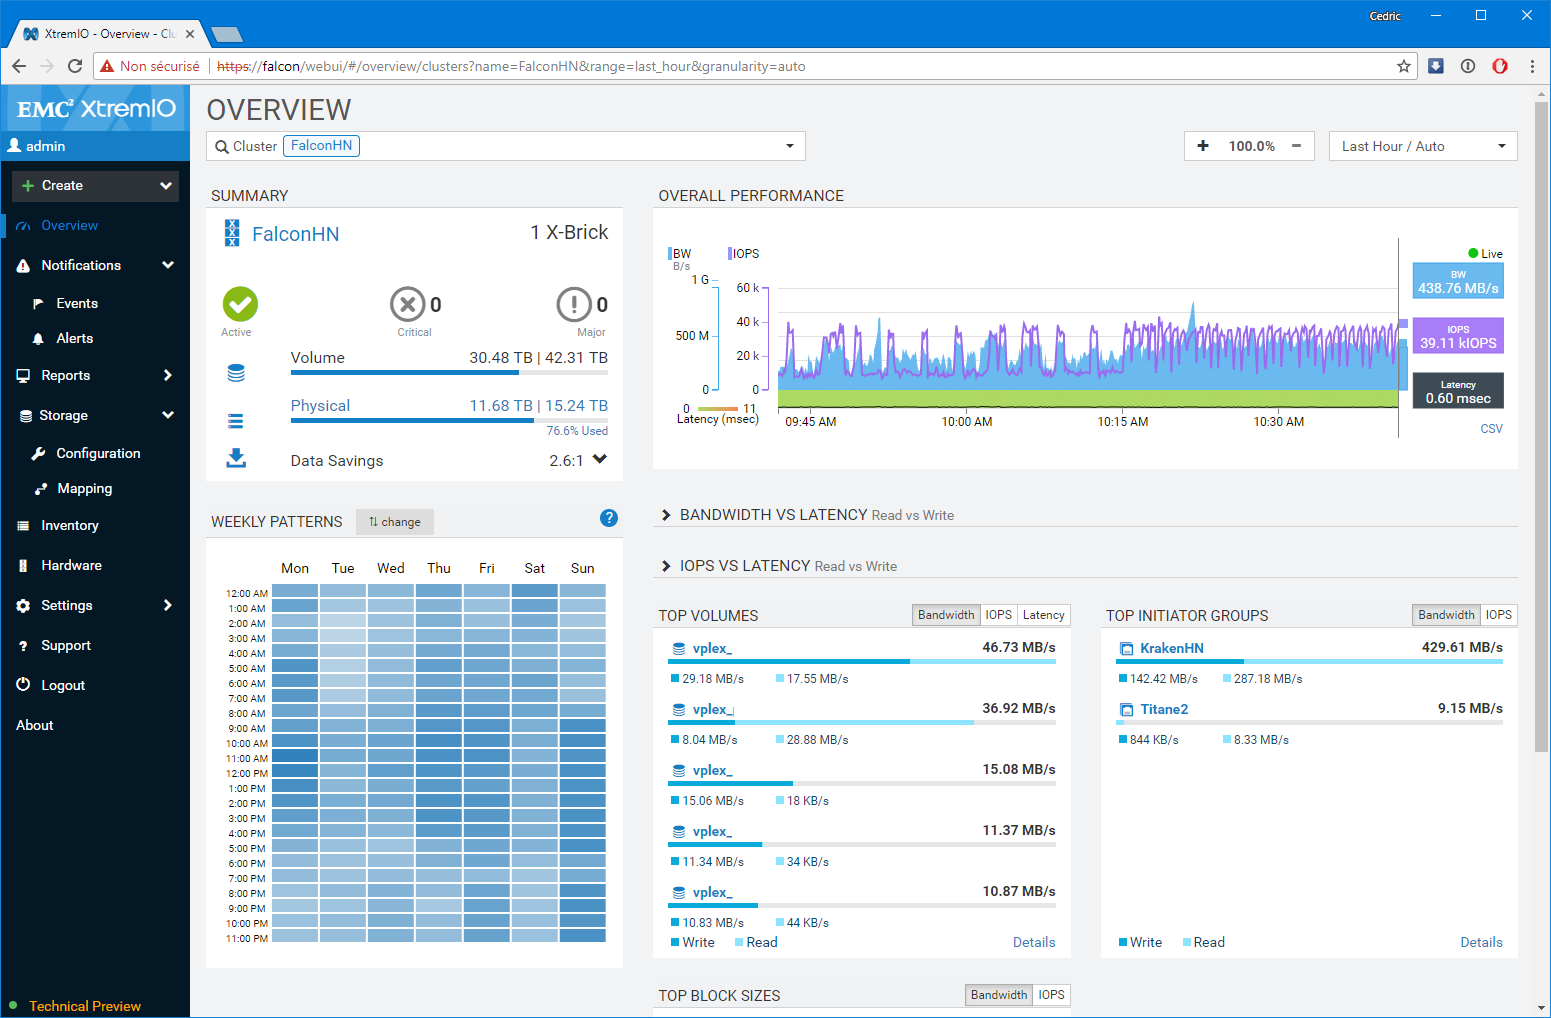
Task: Click the Data Savings download icon
Action: click(236, 458)
